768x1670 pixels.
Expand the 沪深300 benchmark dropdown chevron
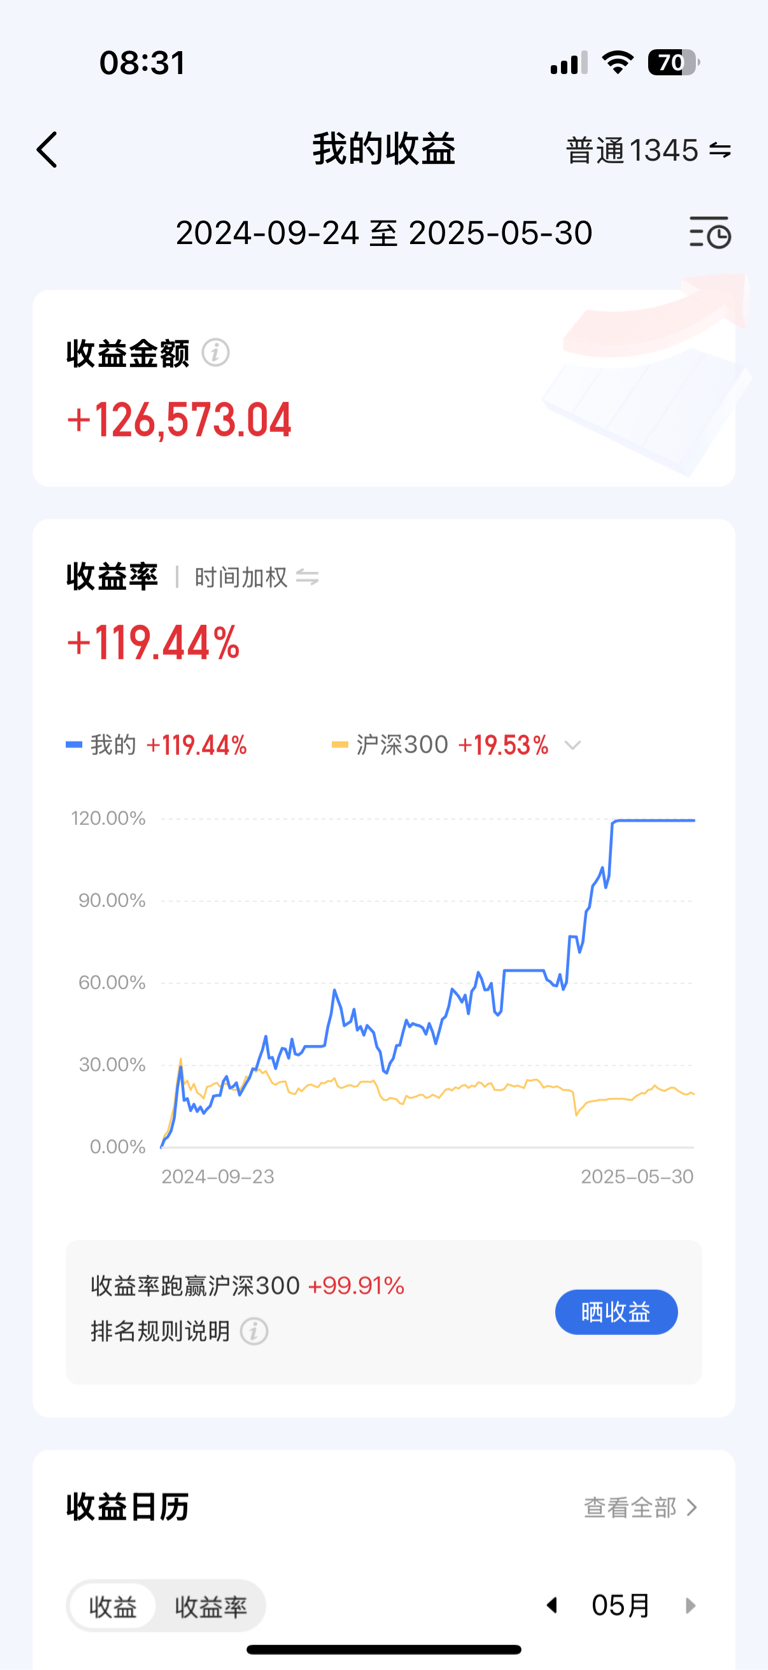(x=573, y=745)
